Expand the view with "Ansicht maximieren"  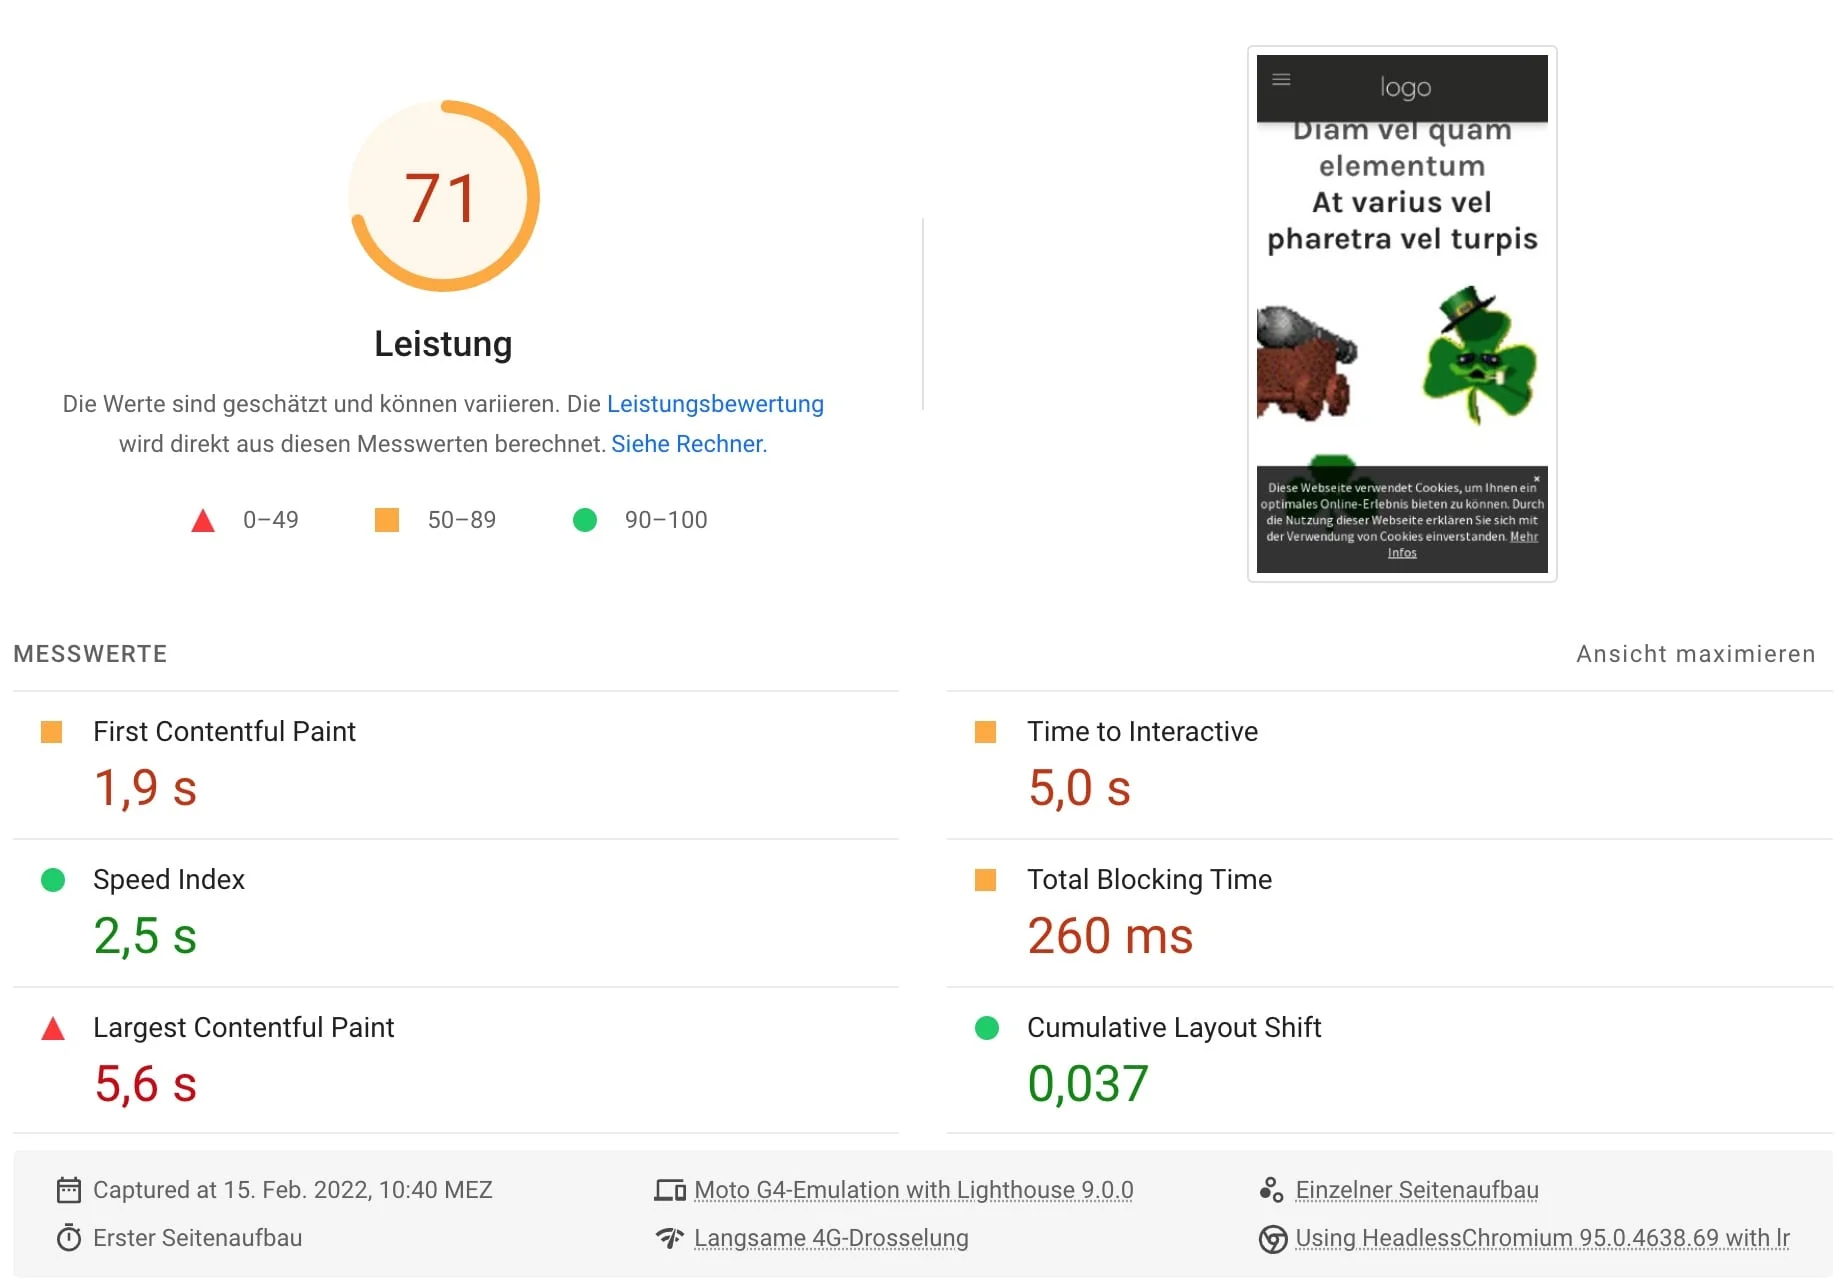point(1695,653)
